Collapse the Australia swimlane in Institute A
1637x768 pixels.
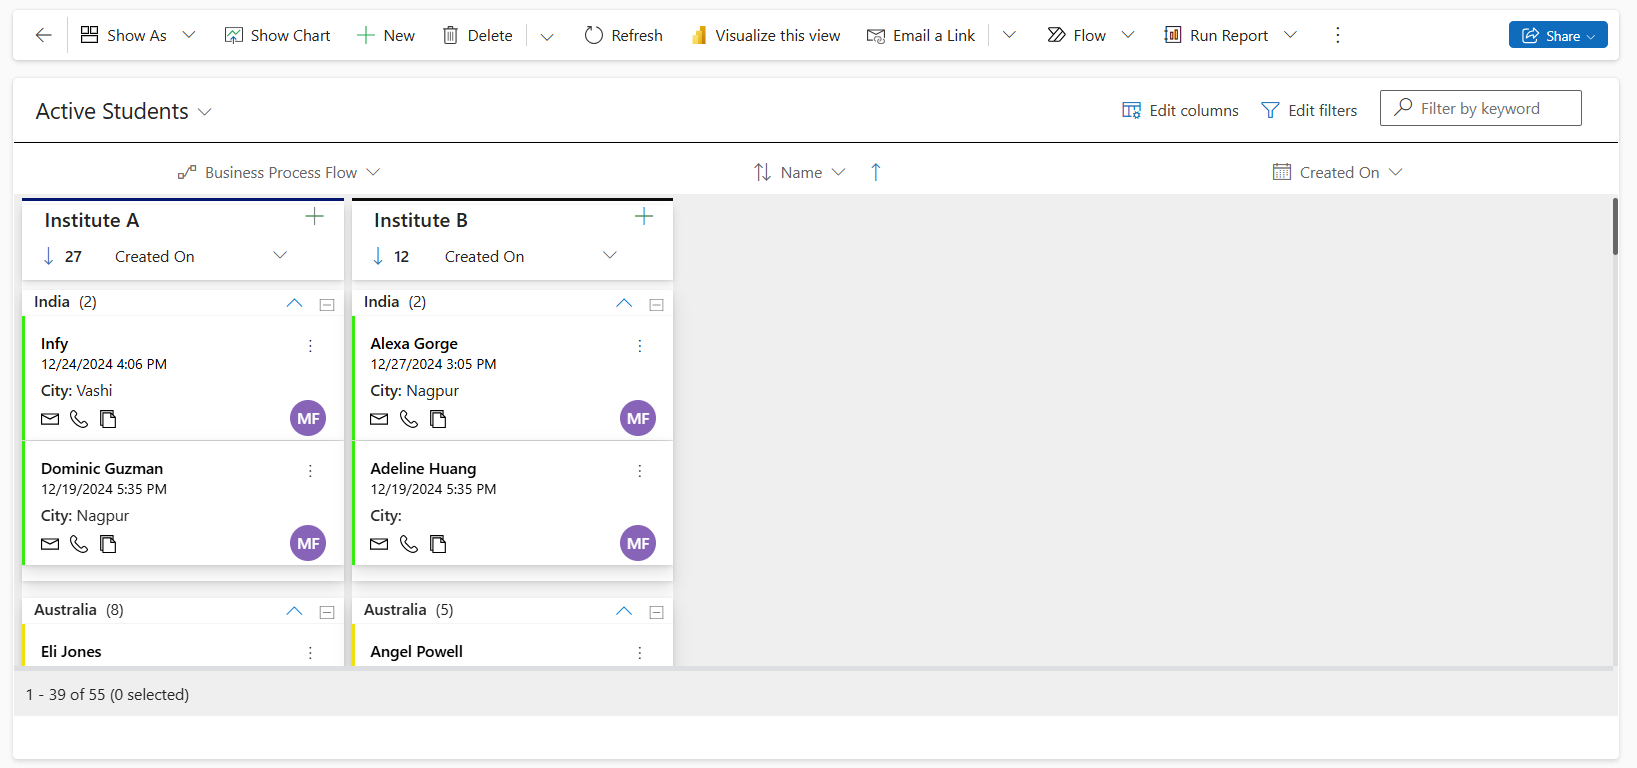click(294, 611)
